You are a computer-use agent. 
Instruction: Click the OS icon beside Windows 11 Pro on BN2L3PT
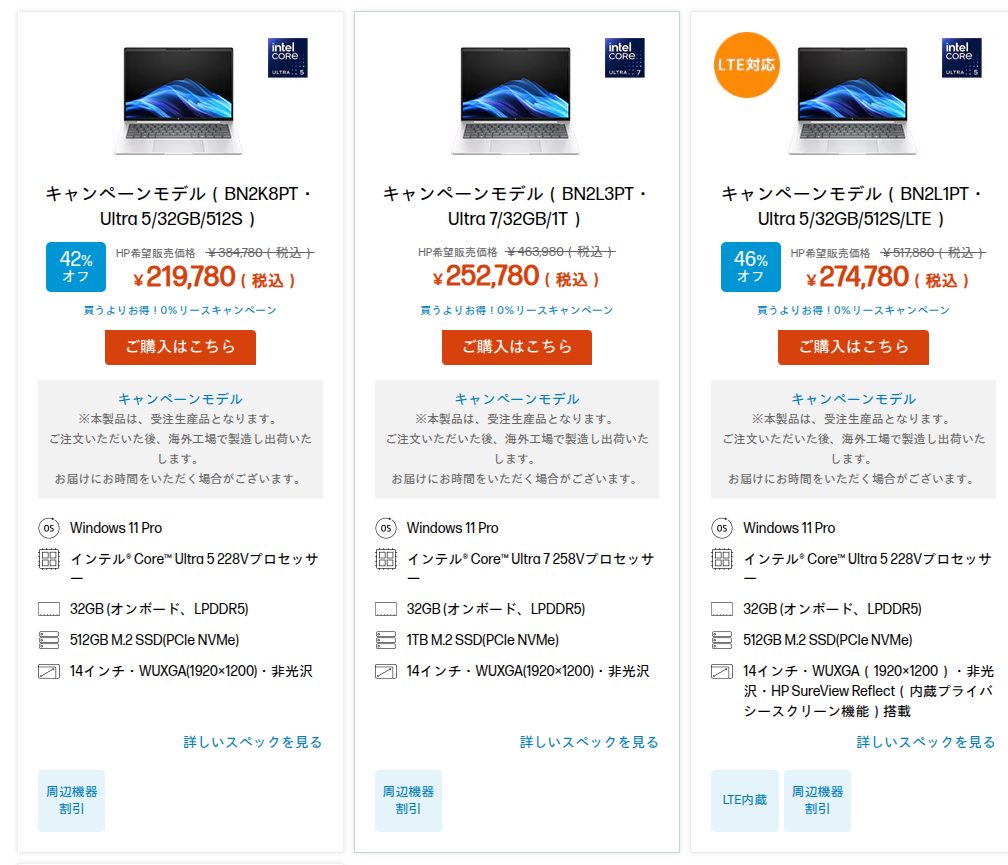[386, 528]
